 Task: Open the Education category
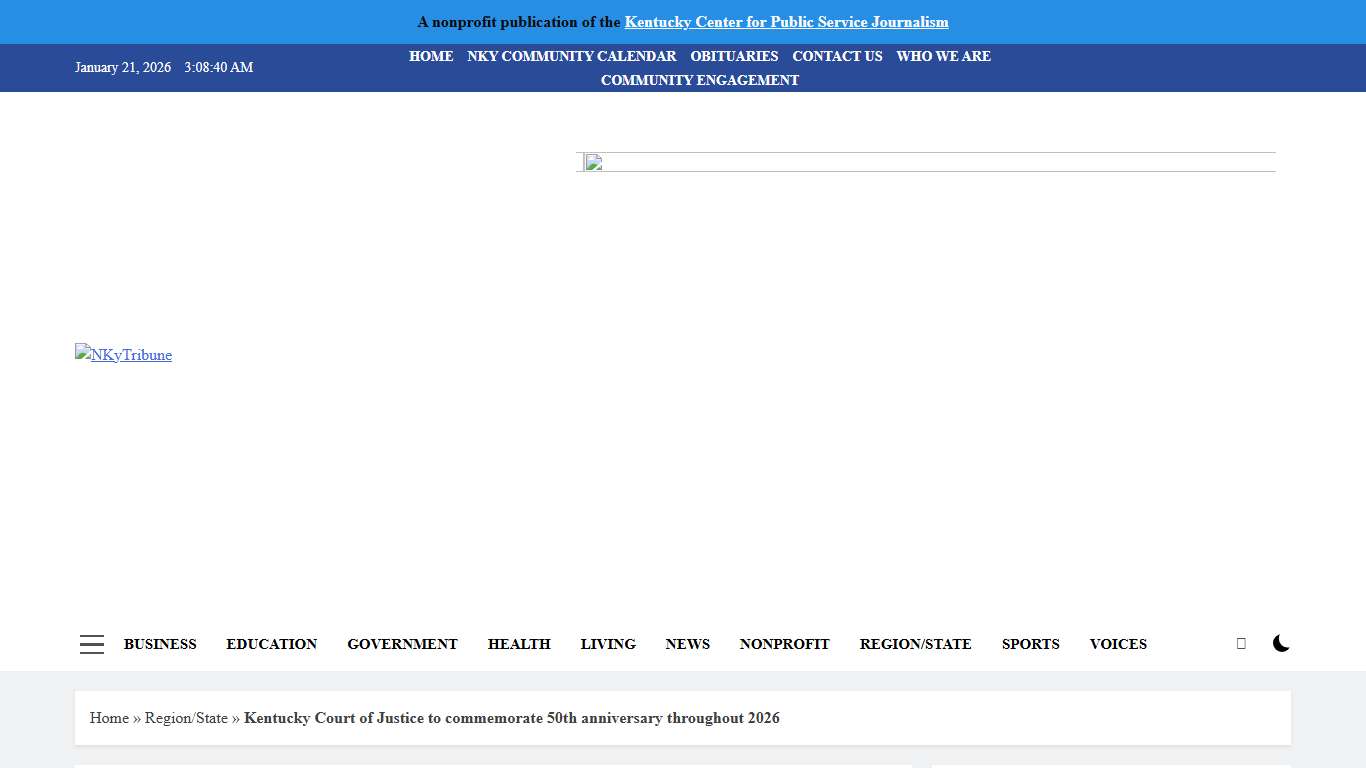click(x=271, y=644)
